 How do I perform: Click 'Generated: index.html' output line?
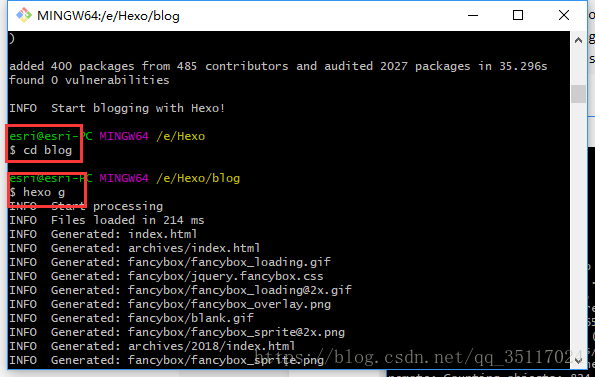[103, 234]
